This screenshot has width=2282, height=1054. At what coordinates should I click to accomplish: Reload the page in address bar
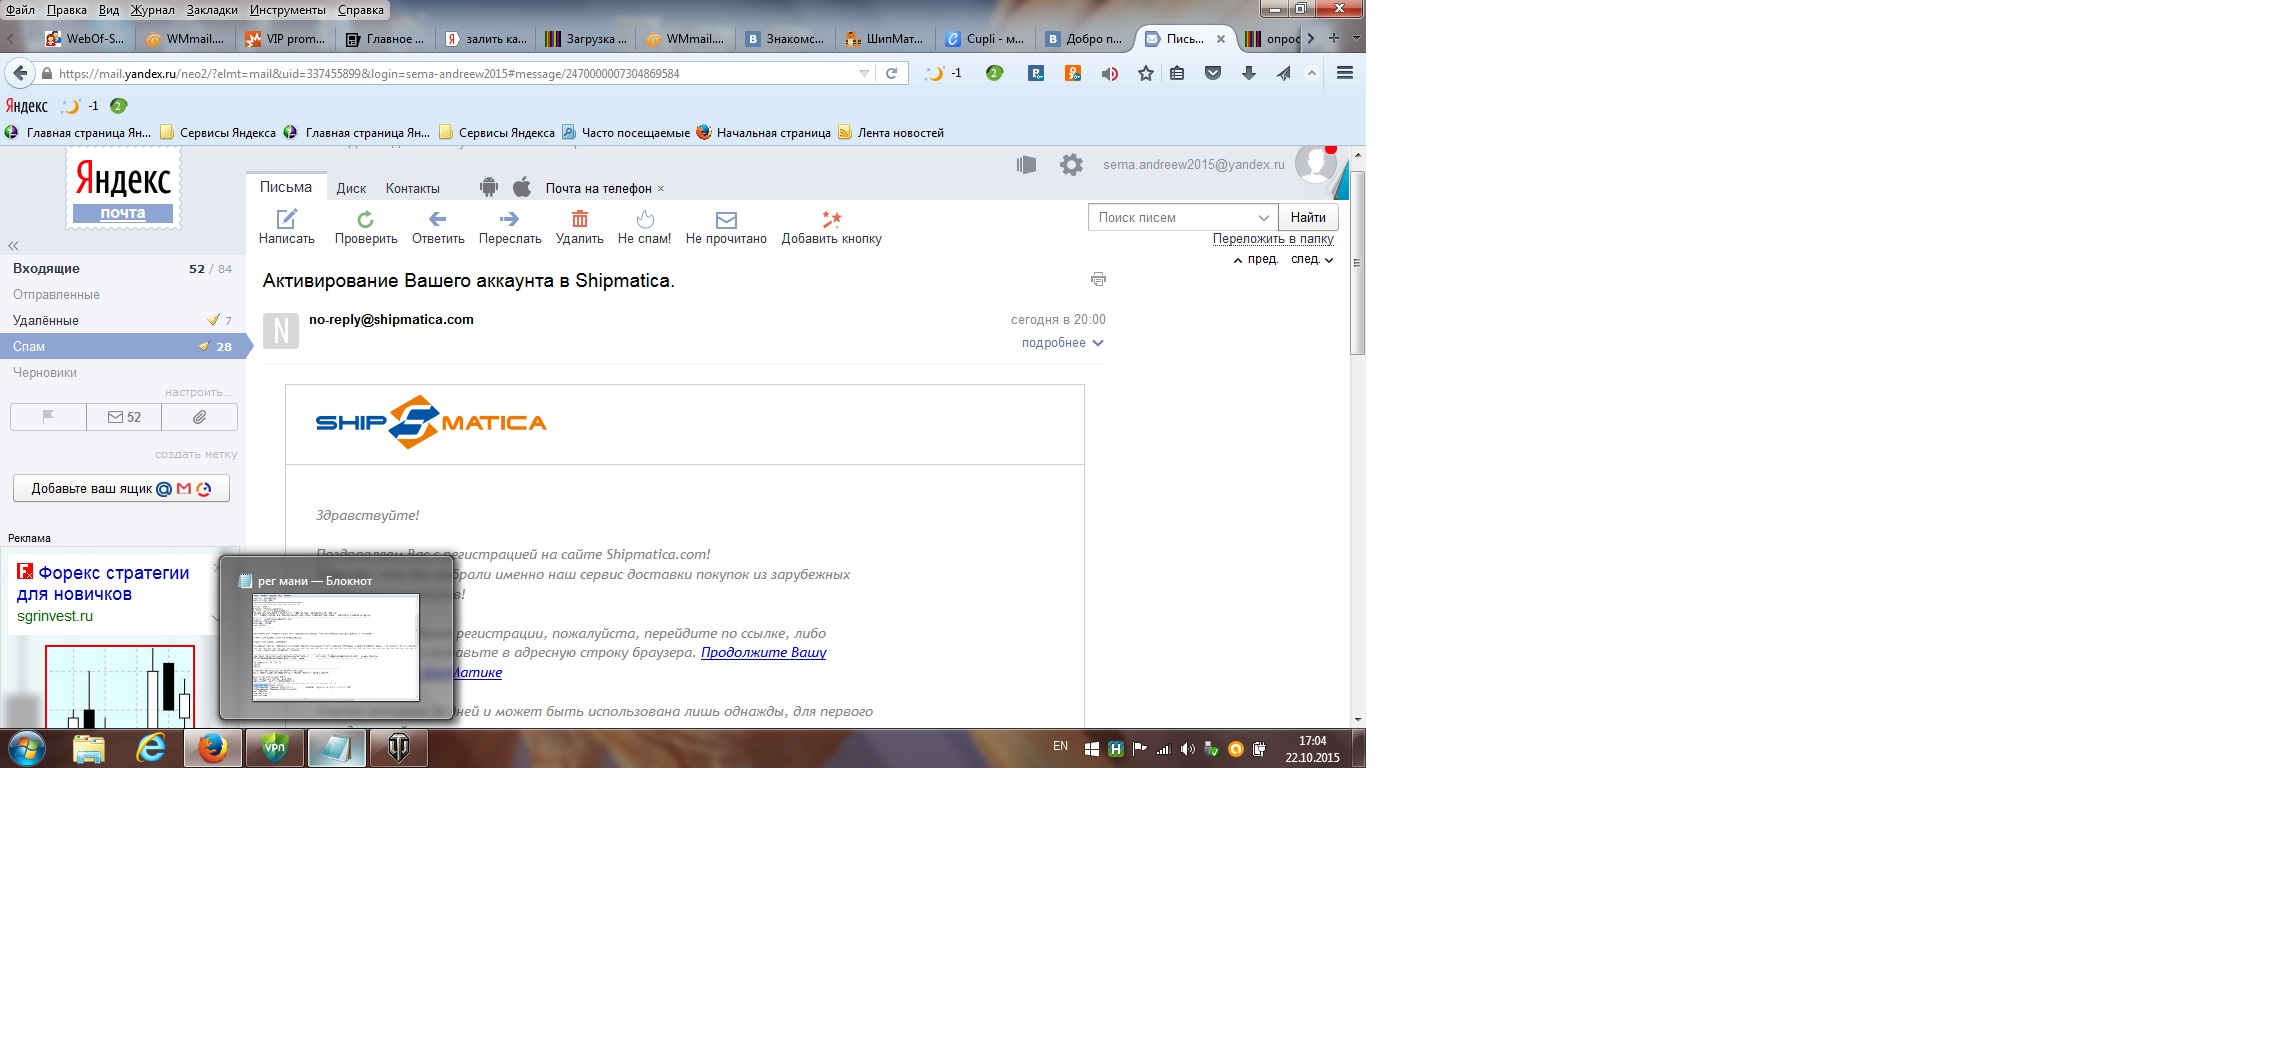pos(891,73)
